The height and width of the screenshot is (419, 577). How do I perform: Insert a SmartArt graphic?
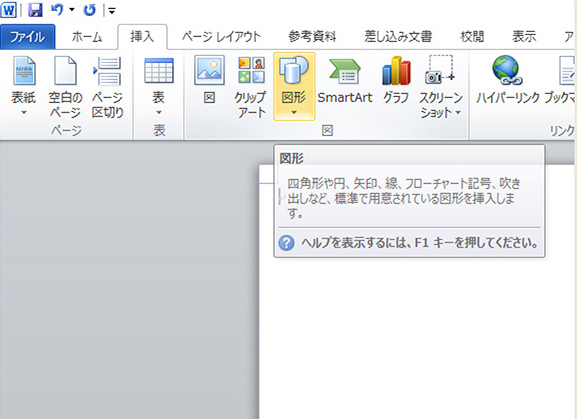[x=345, y=80]
